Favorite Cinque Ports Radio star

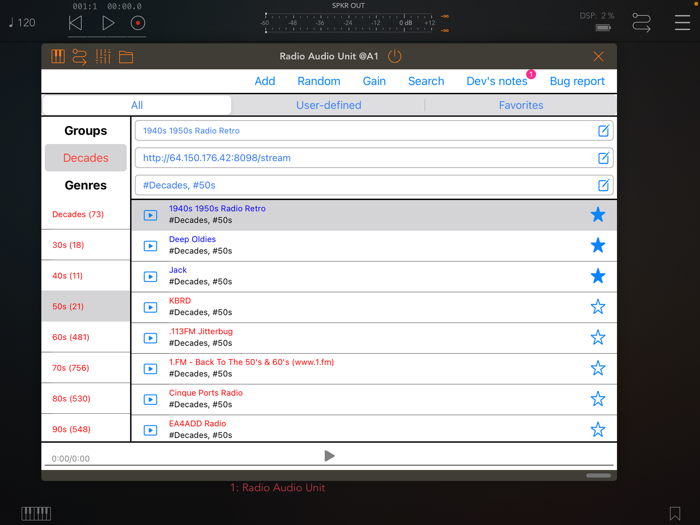point(598,399)
